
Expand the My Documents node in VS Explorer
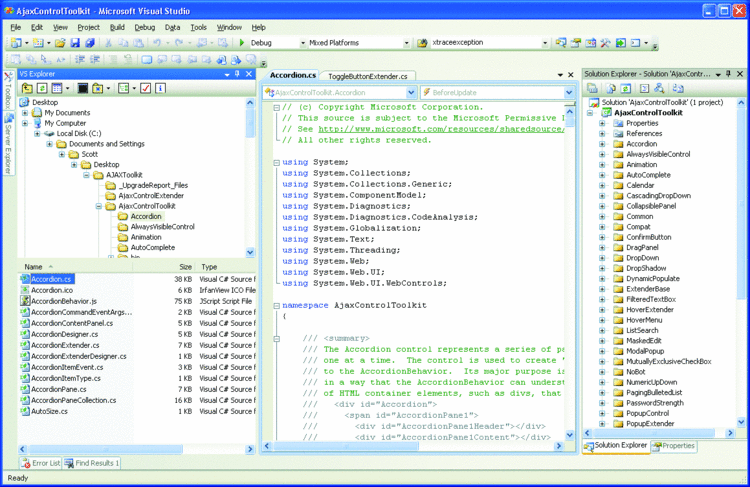[25, 113]
